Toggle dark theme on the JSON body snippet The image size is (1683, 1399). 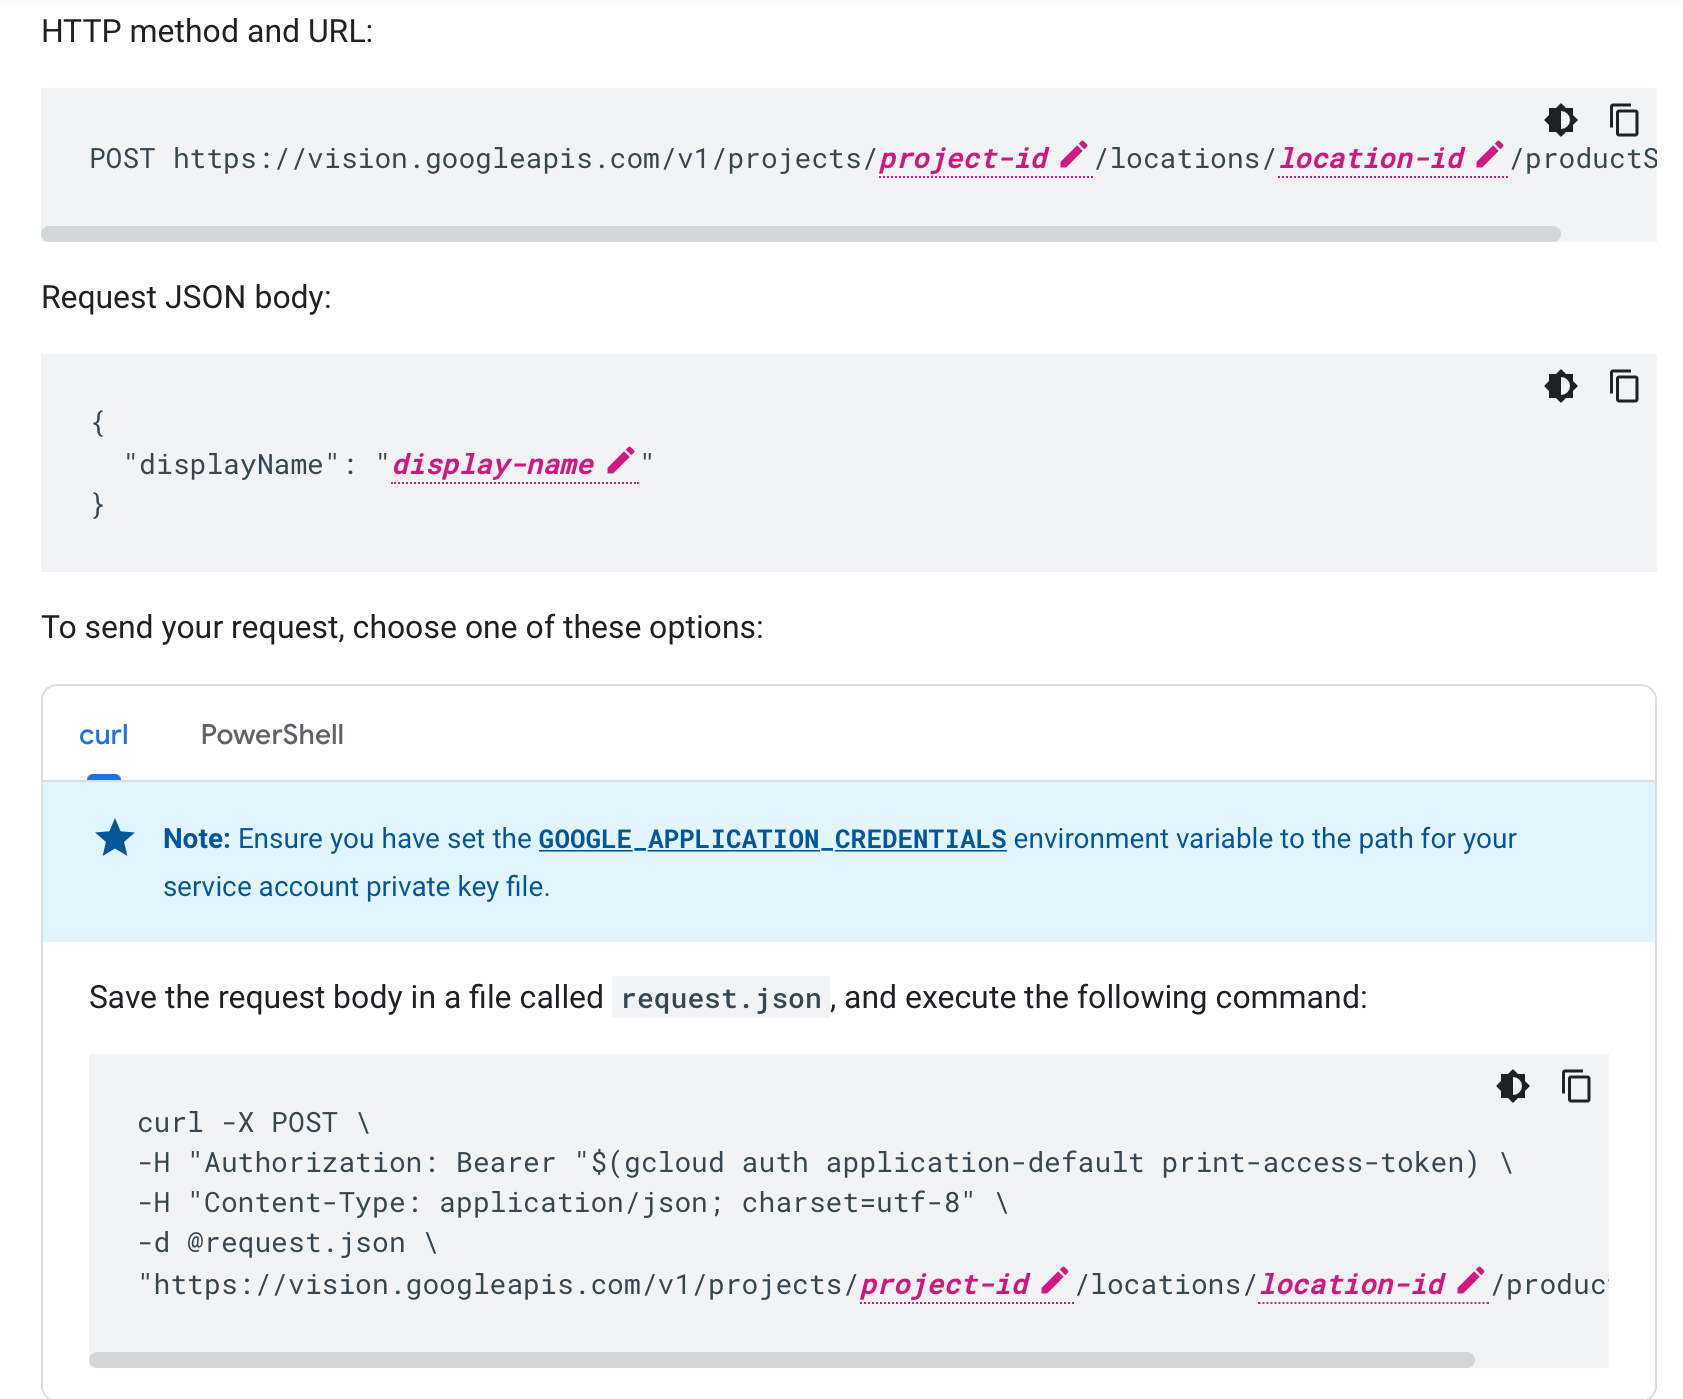tap(1560, 386)
